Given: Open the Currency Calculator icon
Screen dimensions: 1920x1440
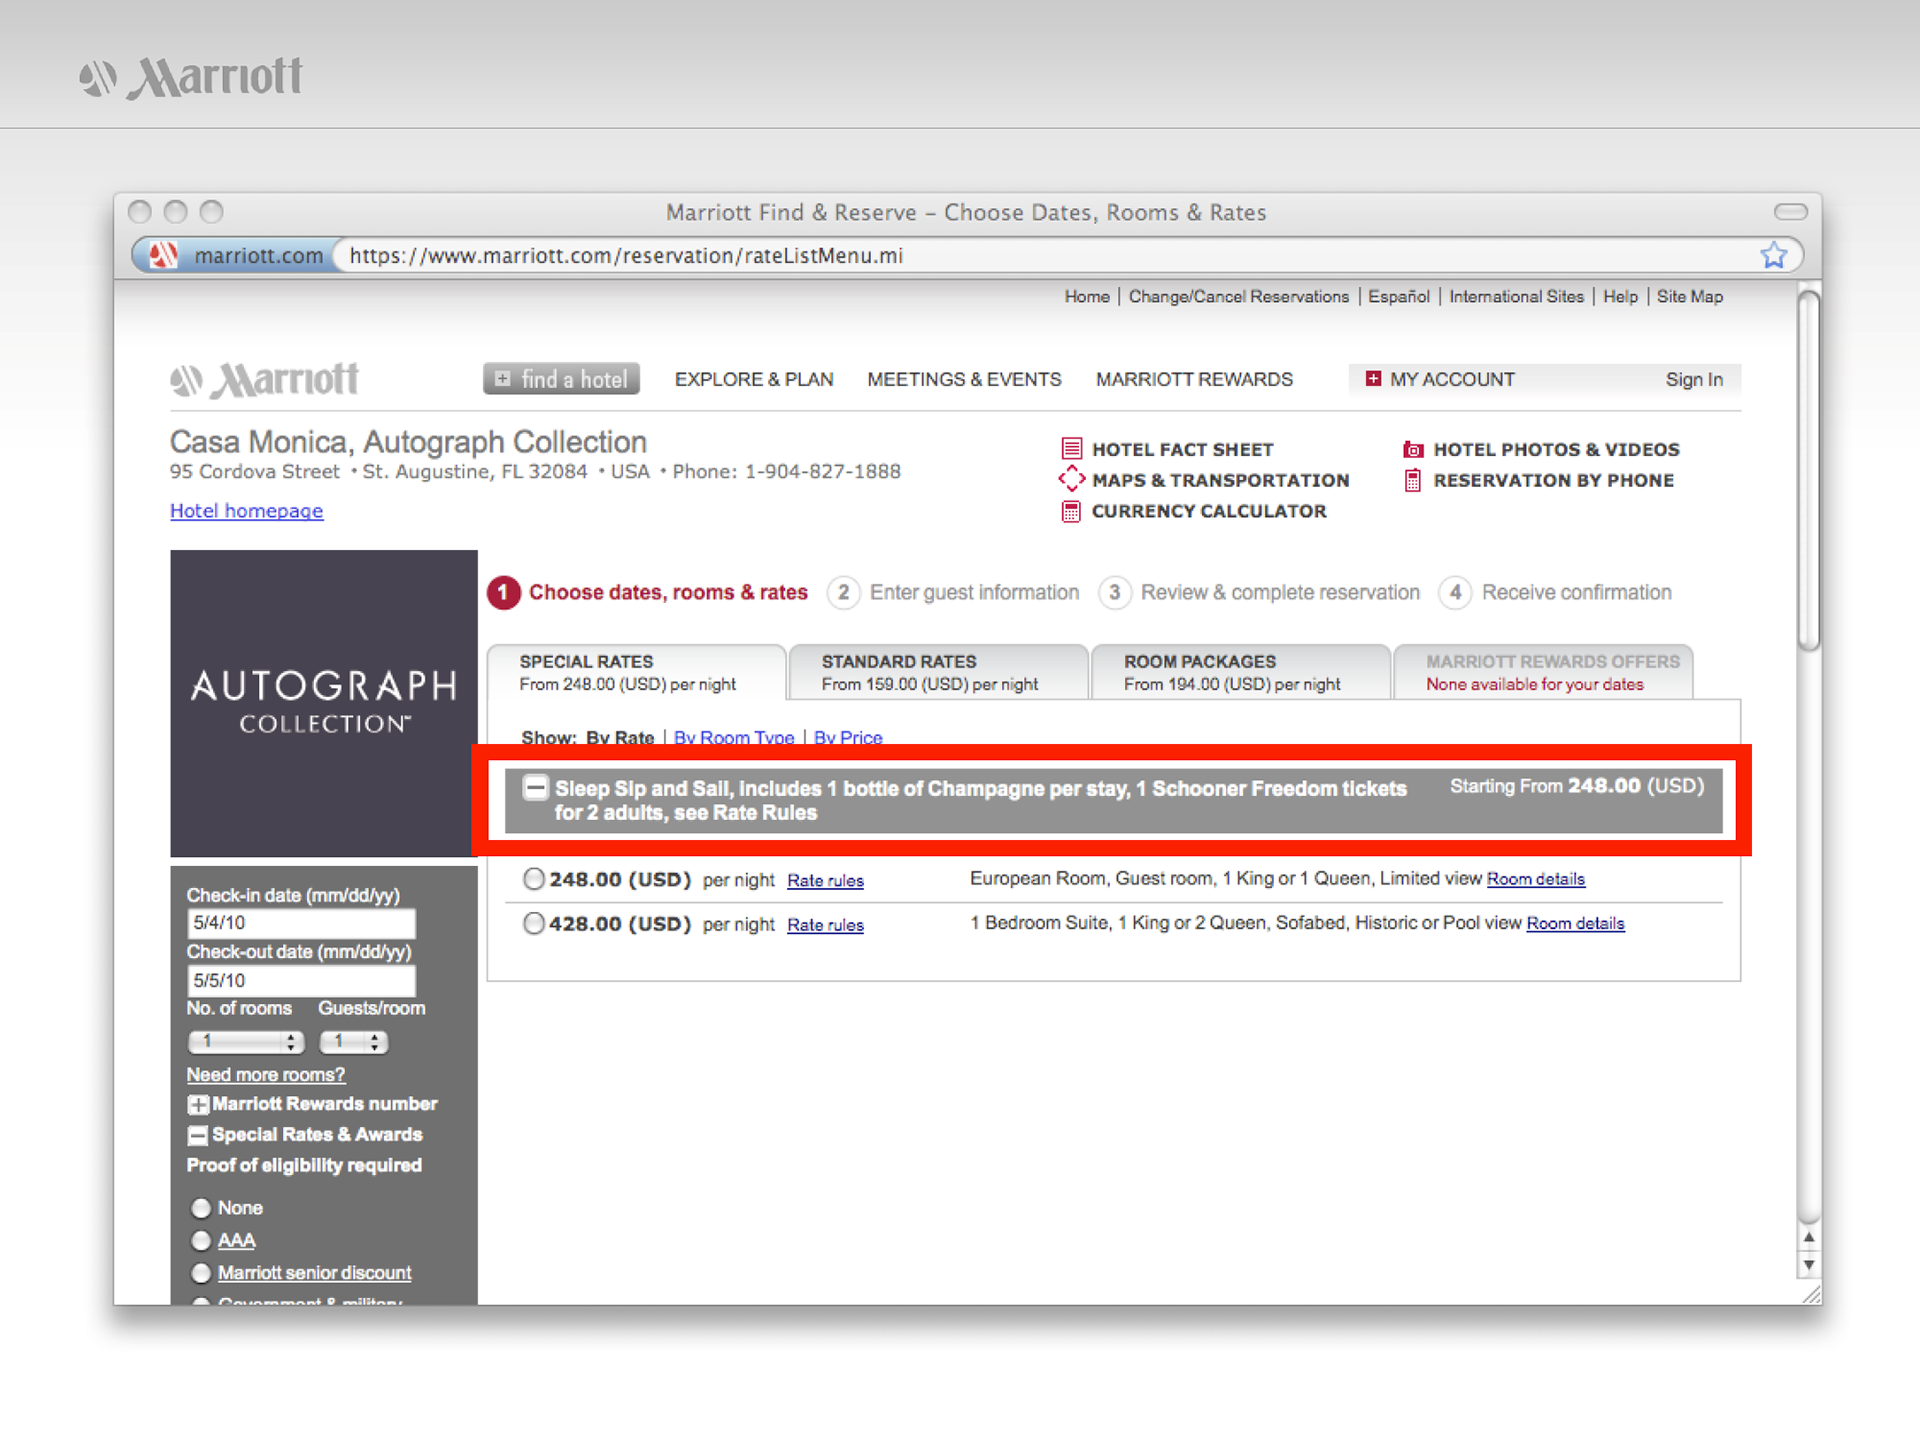Looking at the screenshot, I should 1071,511.
